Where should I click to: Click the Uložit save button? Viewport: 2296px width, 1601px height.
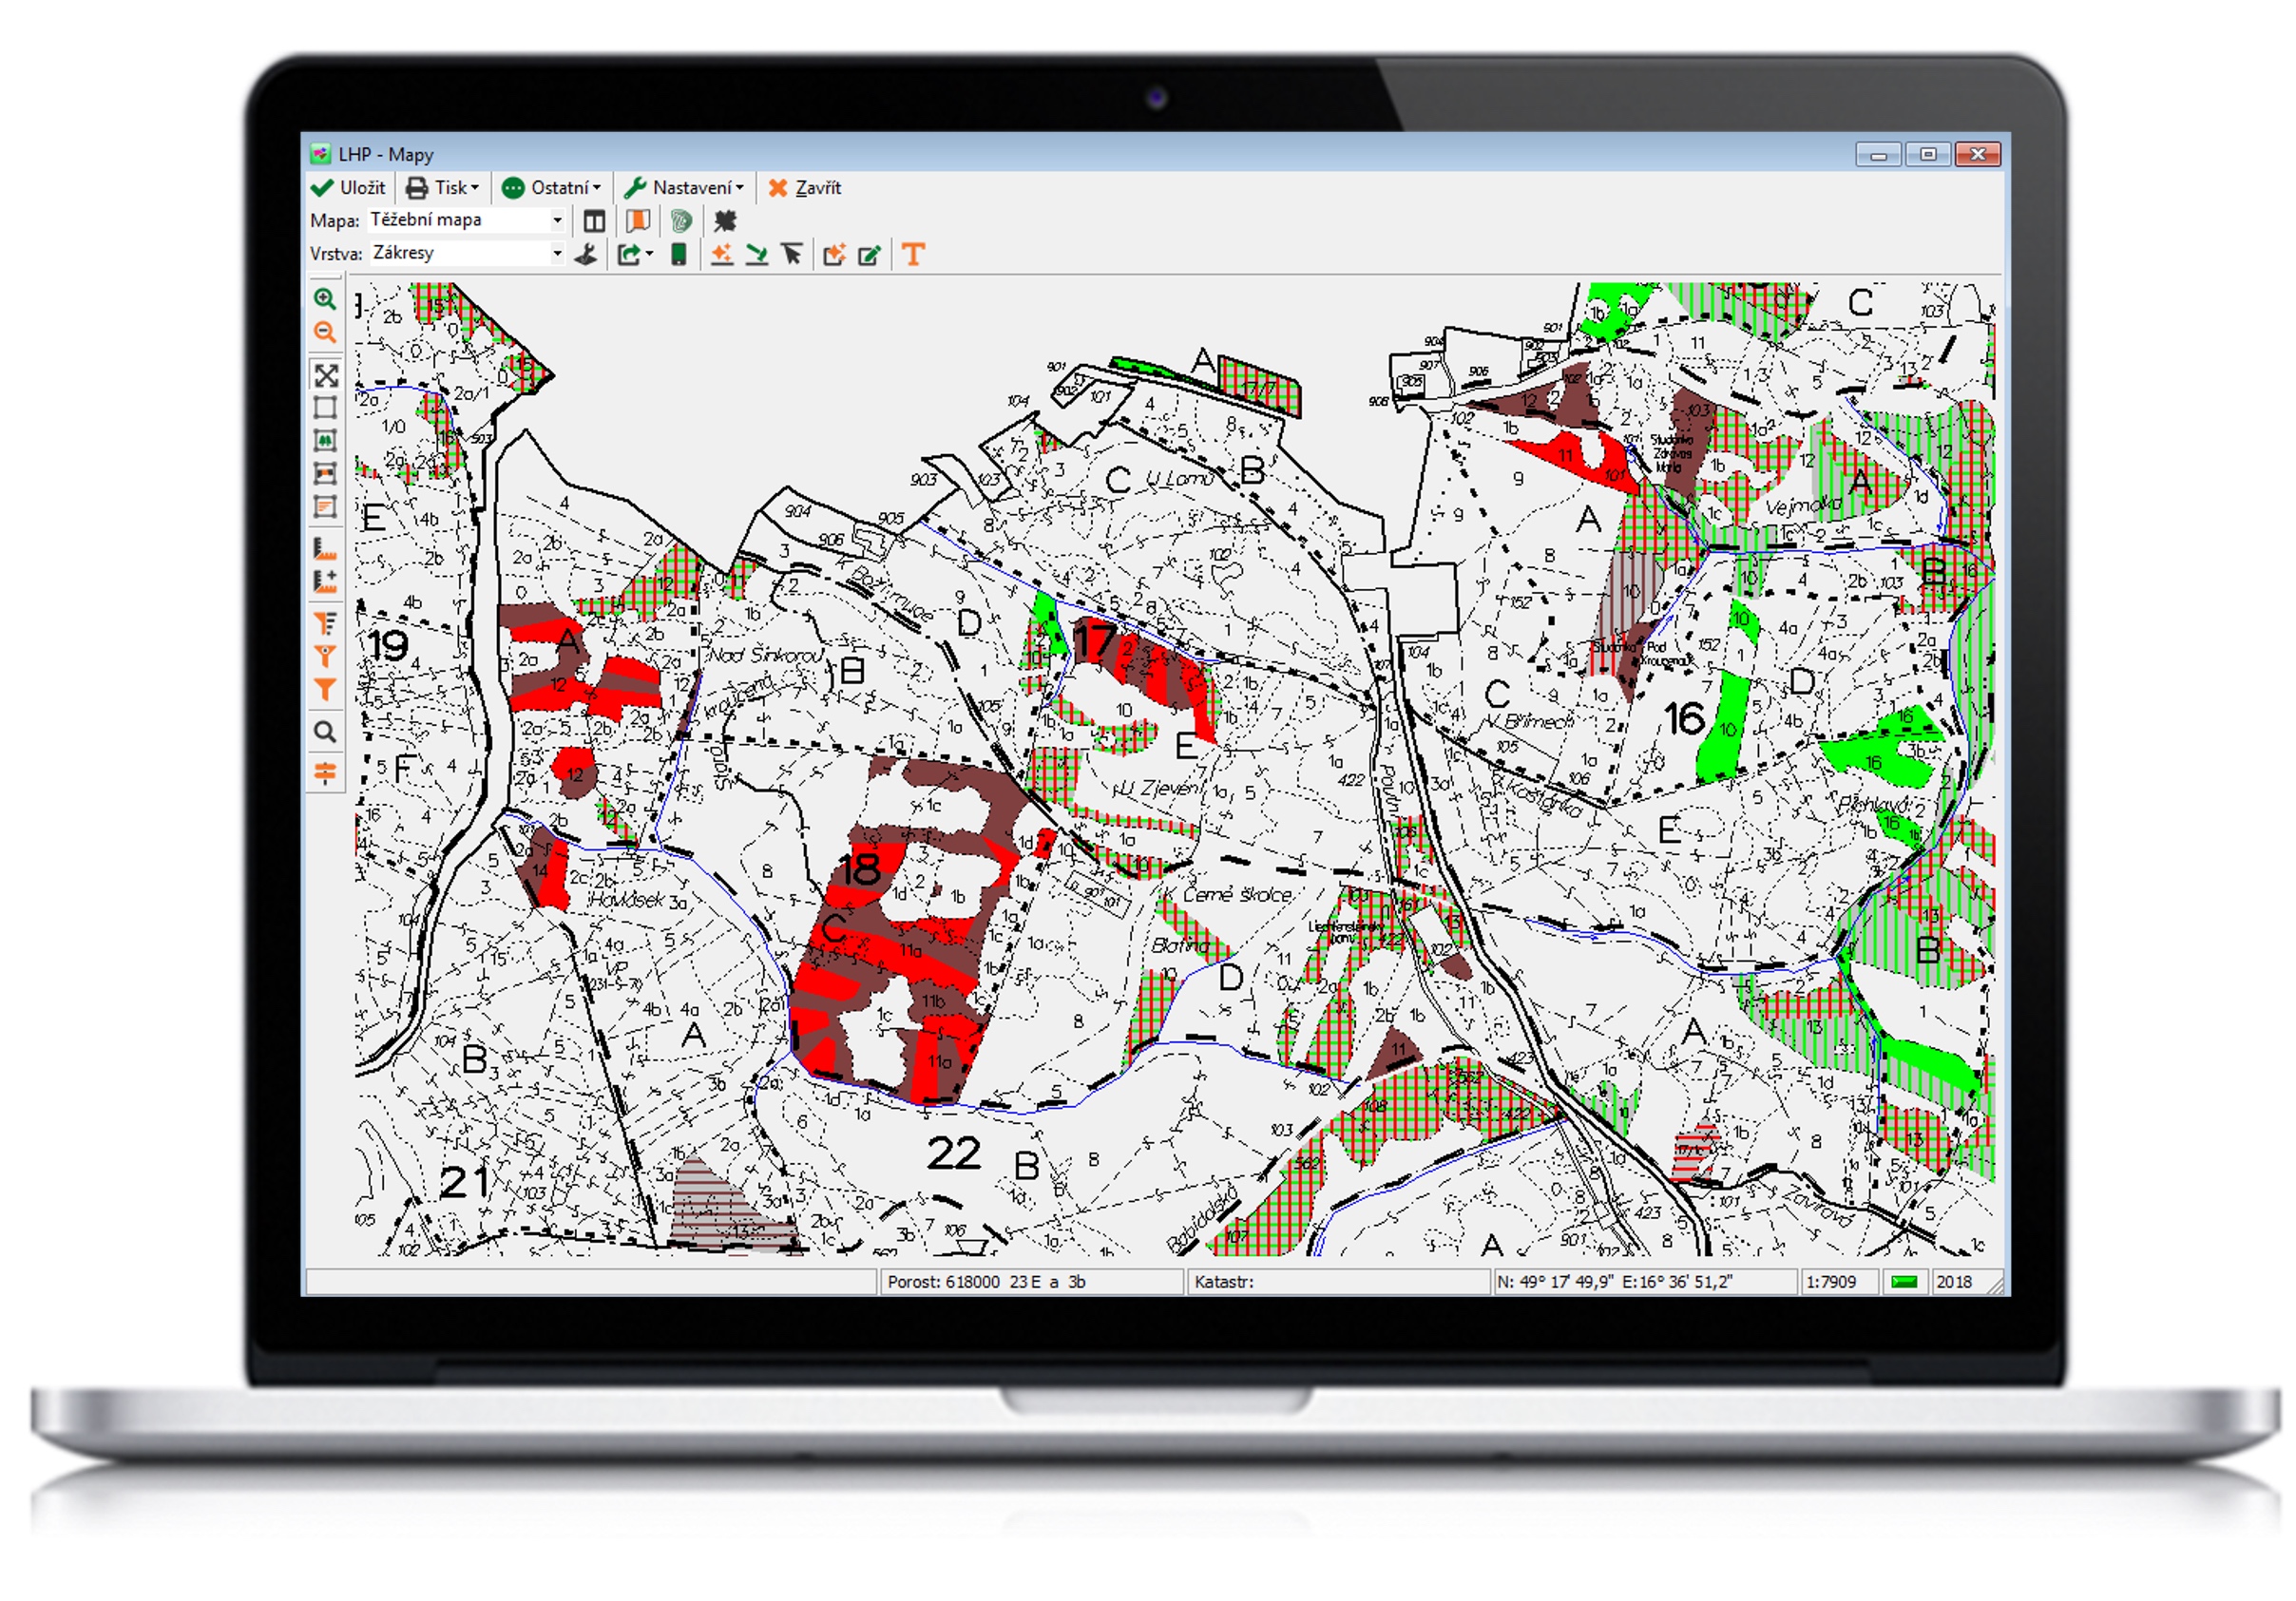[x=348, y=188]
